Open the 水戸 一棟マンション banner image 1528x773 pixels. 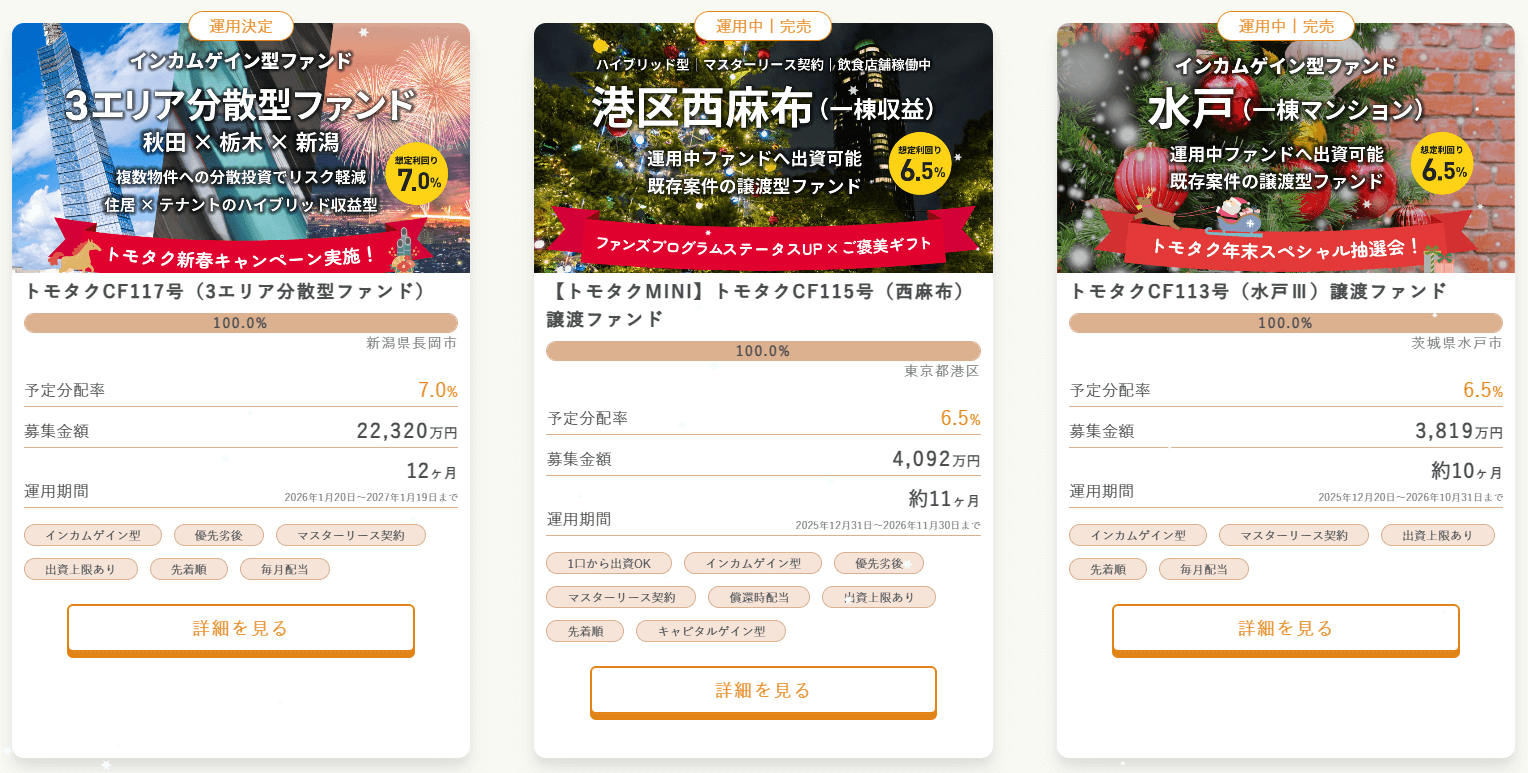[x=1286, y=148]
